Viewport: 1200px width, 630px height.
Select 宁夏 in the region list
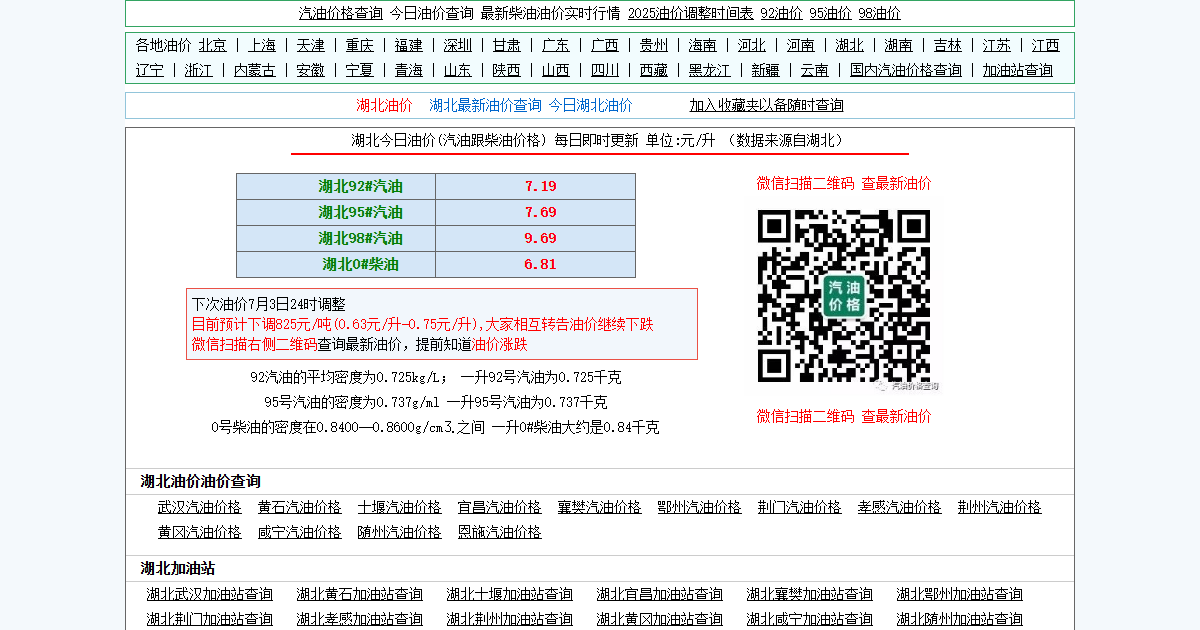pos(360,70)
